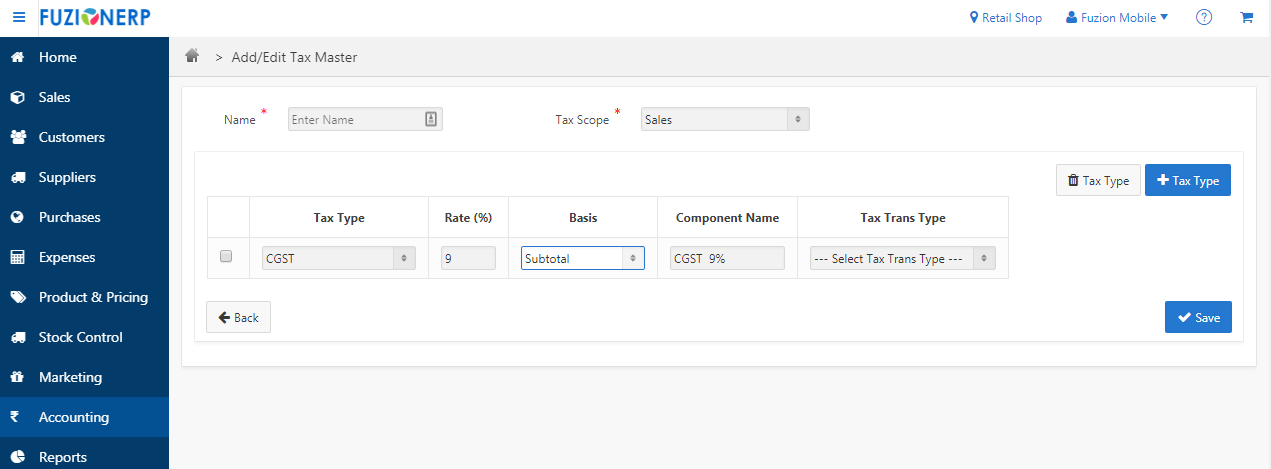Click the home breadcrumb icon

[193, 57]
